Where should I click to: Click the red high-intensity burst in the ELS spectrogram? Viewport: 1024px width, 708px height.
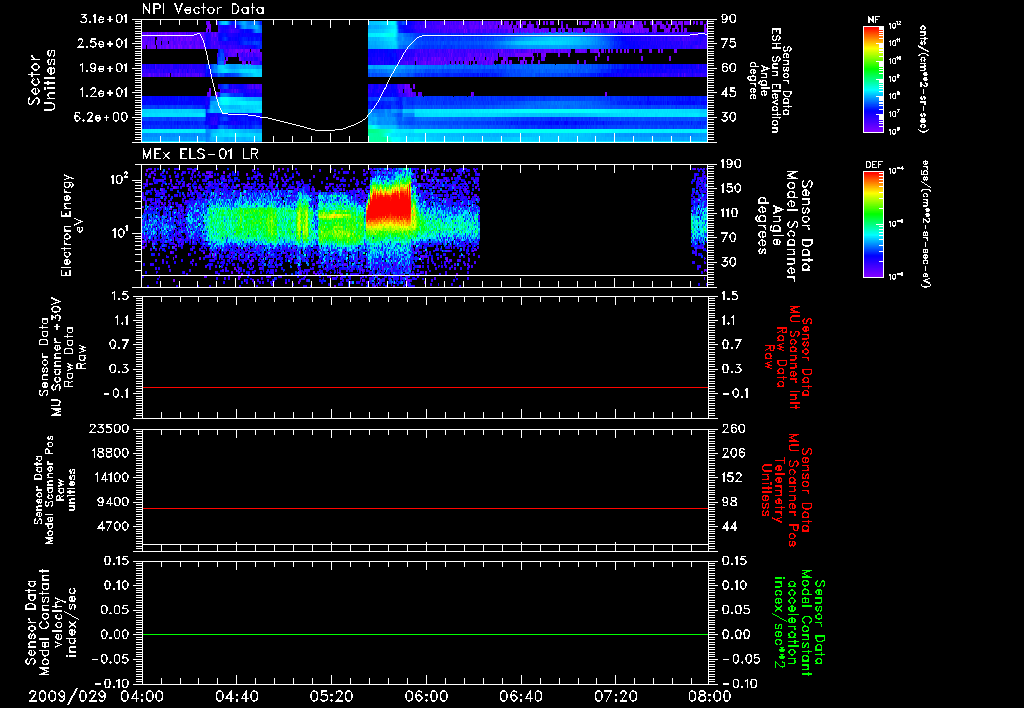point(390,204)
